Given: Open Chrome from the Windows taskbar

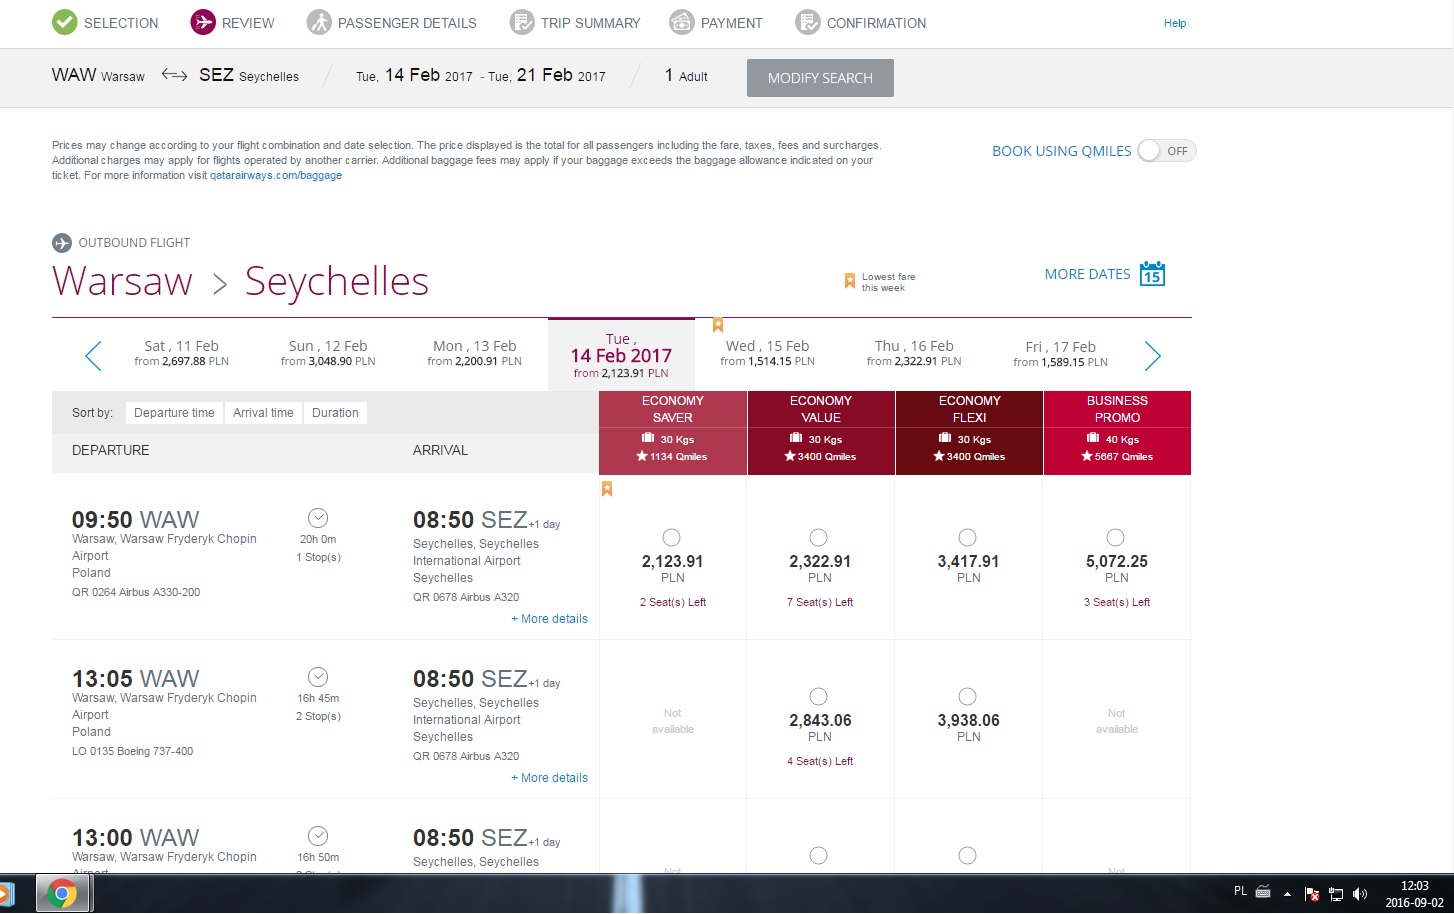Looking at the screenshot, I should tap(62, 894).
